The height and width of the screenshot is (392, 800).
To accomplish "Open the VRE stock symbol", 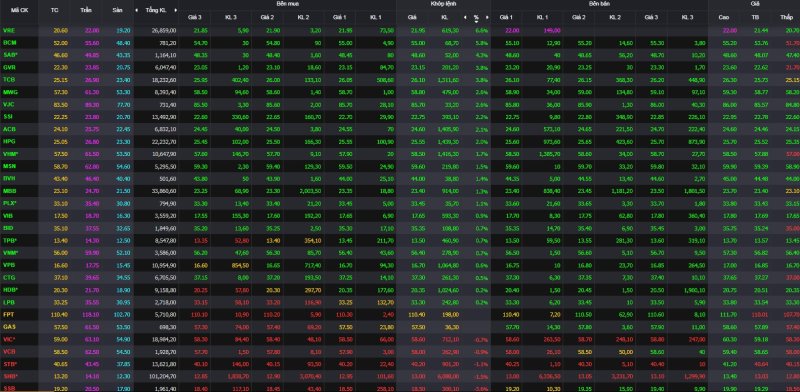I will (8, 31).
